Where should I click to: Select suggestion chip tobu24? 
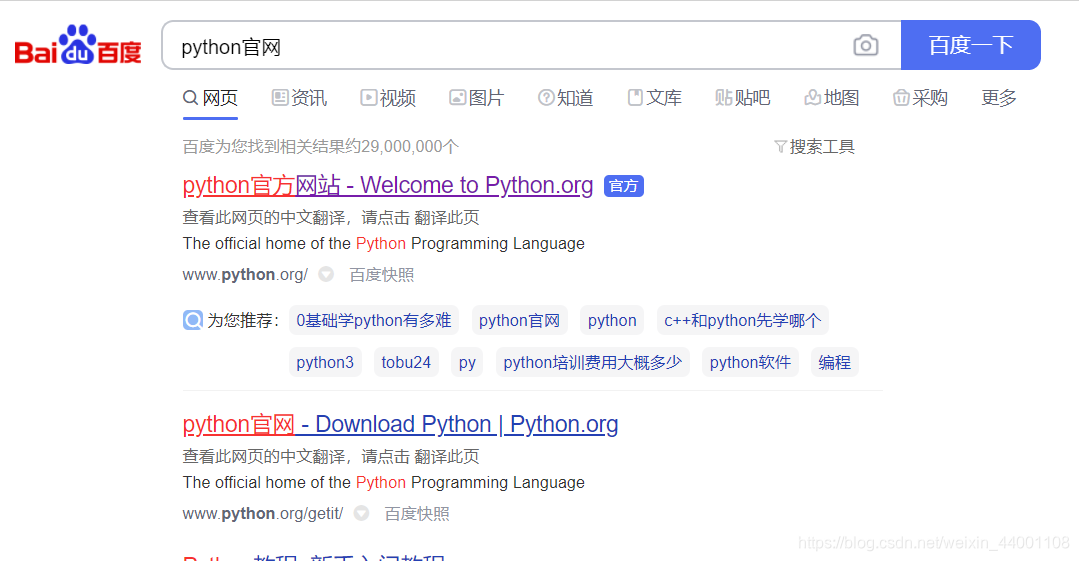[406, 363]
